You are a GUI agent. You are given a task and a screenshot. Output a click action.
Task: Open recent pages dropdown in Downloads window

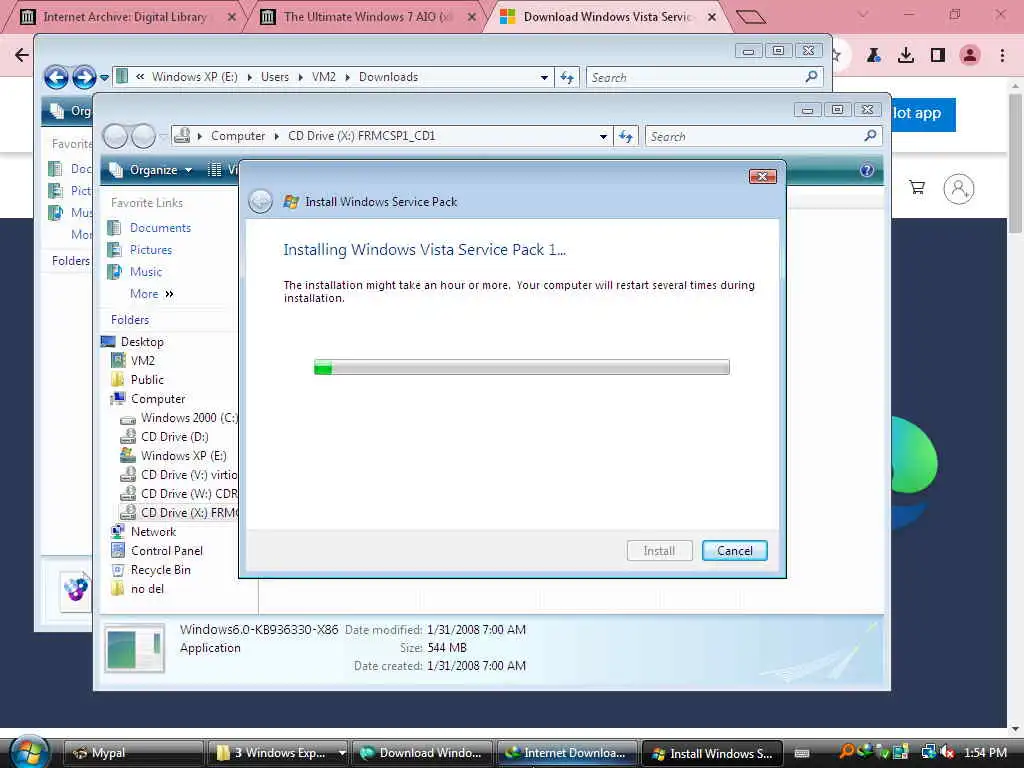(x=104, y=78)
